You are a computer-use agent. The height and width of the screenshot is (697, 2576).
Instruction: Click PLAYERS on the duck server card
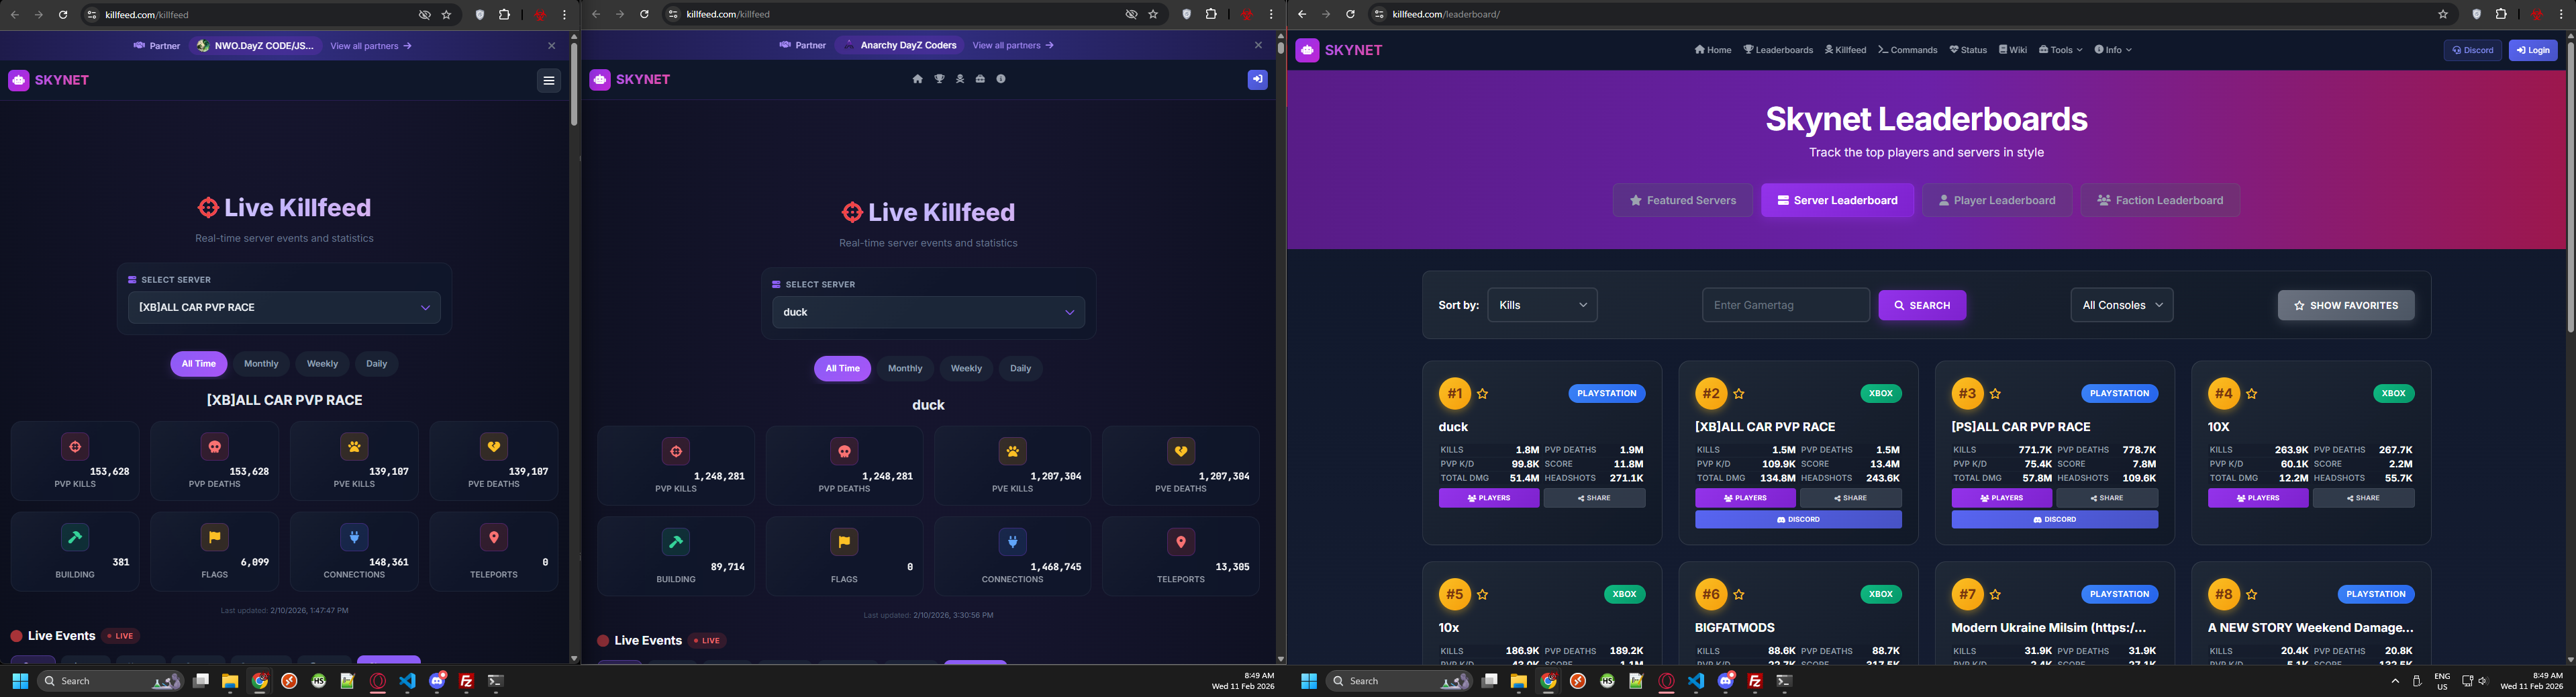[x=1489, y=498]
